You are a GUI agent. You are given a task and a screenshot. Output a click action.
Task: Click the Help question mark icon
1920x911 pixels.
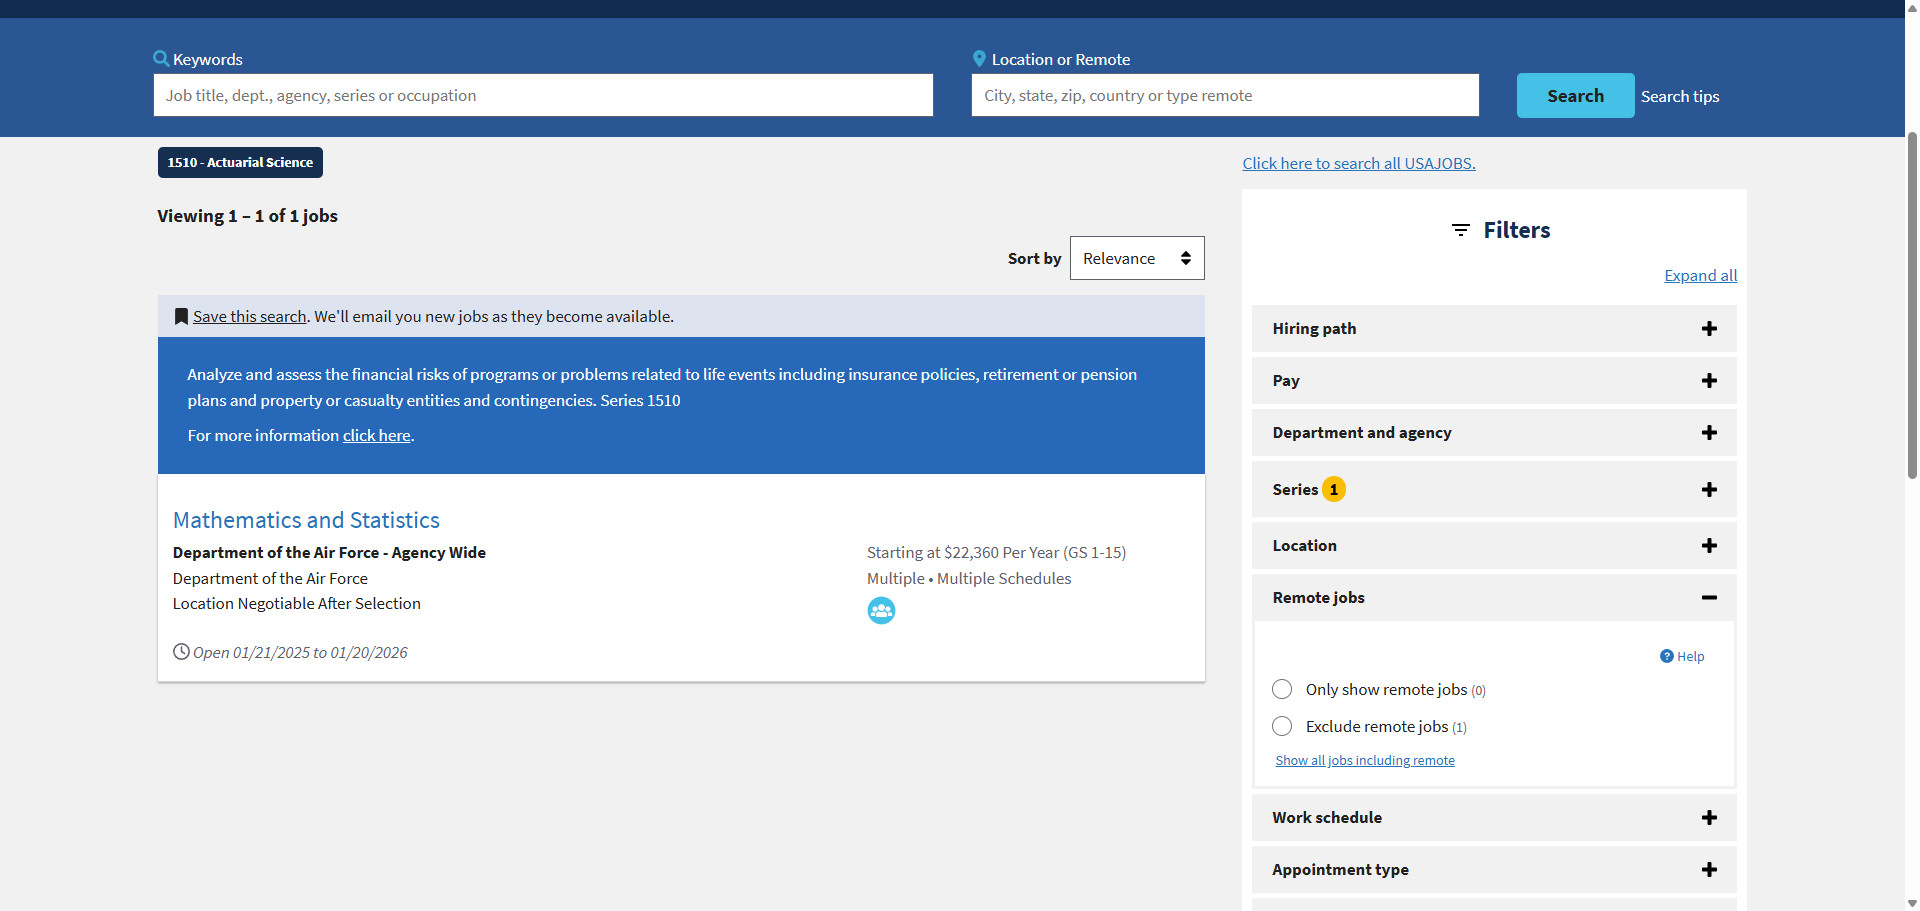(x=1667, y=656)
